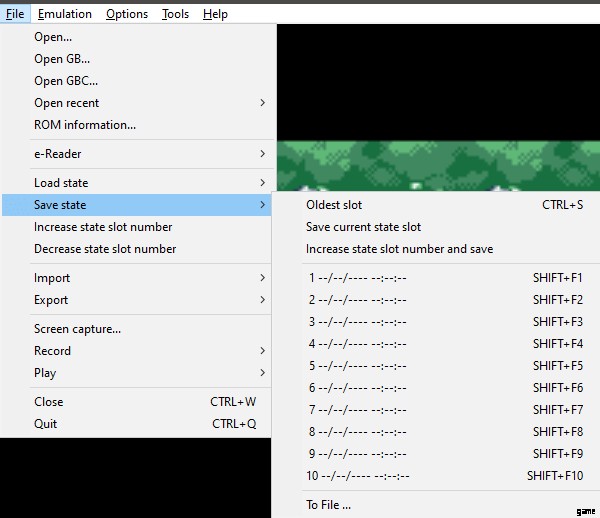This screenshot has height=518, width=600.
Task: Expand the Open recent submenu
Action: click(67, 103)
